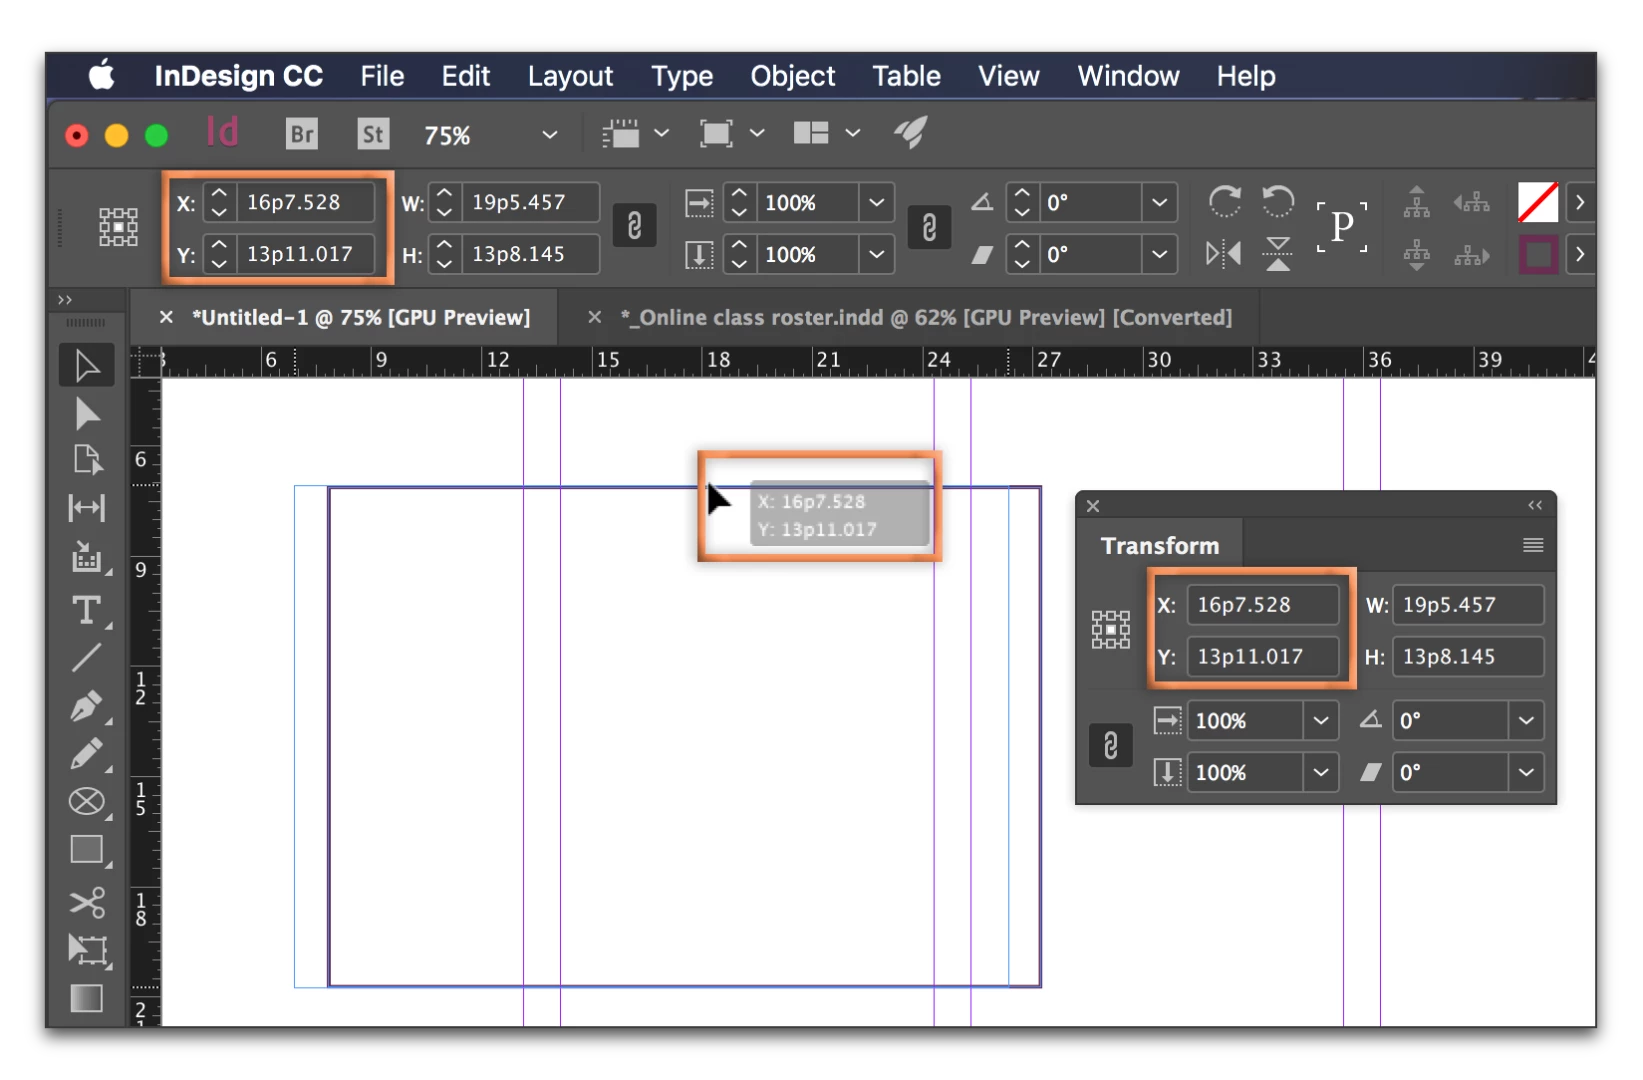
Task: Click W width field in Transform panel
Action: coord(1467,605)
